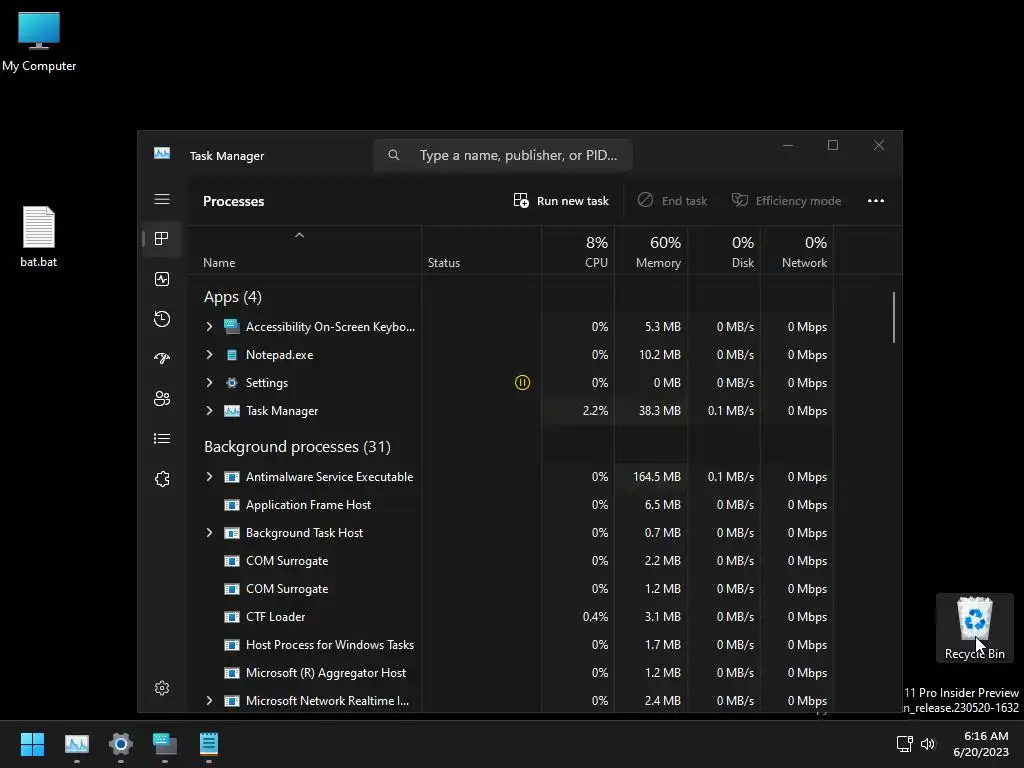Click the process search input field
The height and width of the screenshot is (768, 1024).
tap(503, 155)
